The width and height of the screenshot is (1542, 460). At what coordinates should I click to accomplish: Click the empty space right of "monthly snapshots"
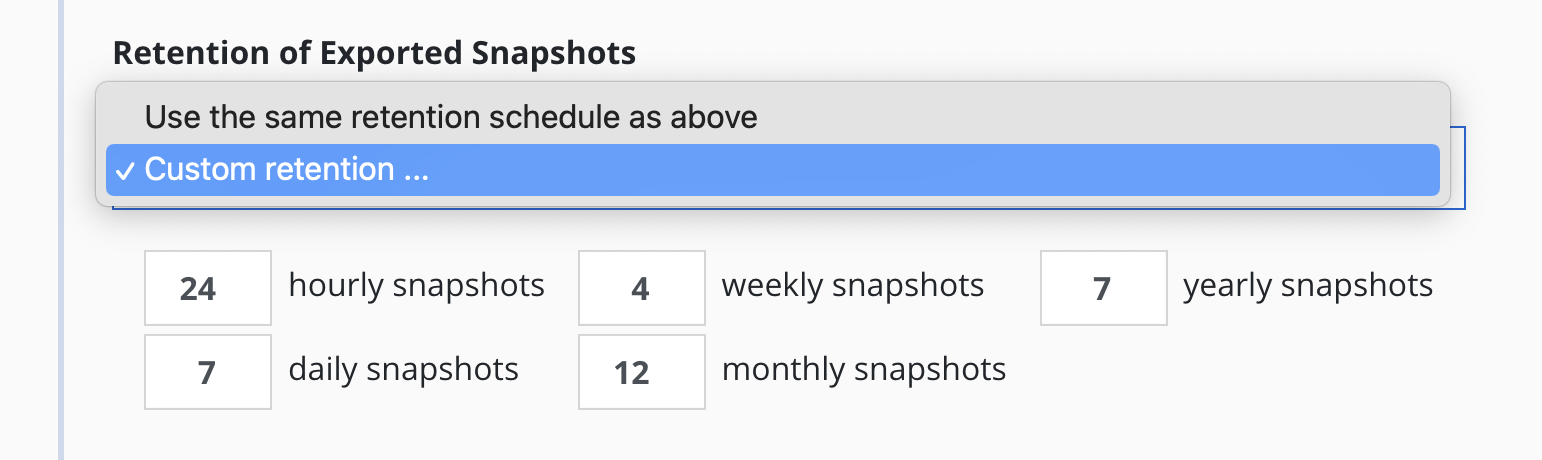tap(1200, 372)
